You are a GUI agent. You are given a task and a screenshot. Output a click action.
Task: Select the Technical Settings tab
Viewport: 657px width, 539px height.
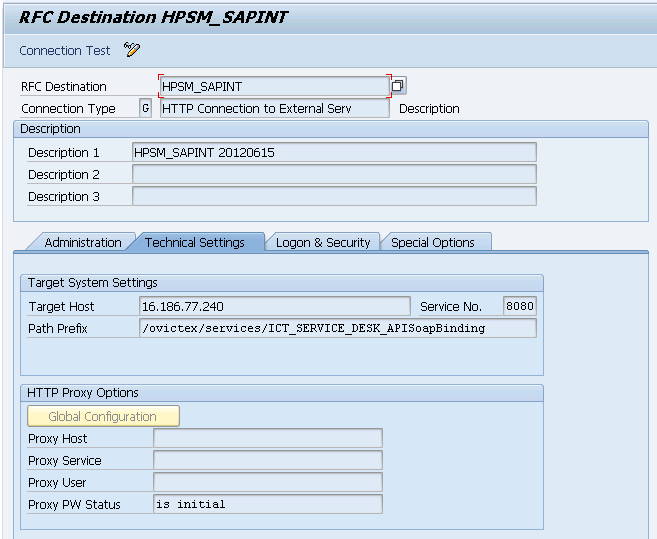[x=195, y=243]
